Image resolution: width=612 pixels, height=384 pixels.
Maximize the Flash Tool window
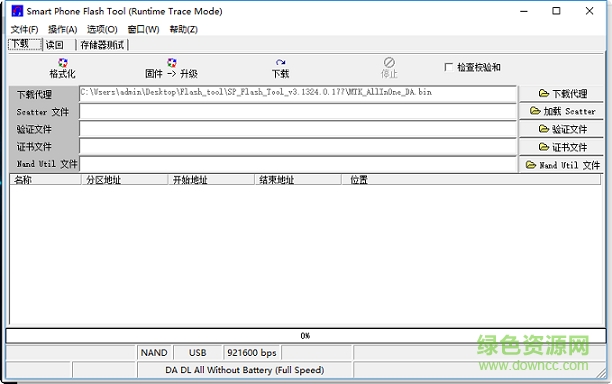tap(556, 11)
